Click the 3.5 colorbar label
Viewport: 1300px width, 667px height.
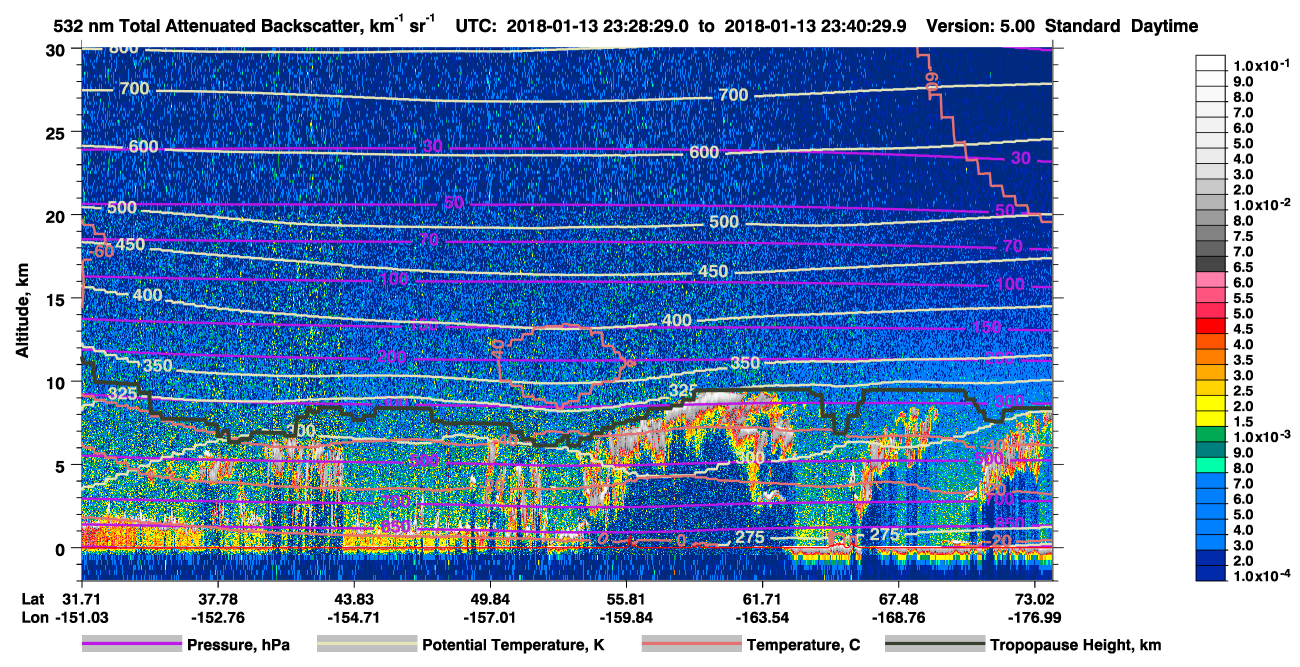(x=1244, y=359)
